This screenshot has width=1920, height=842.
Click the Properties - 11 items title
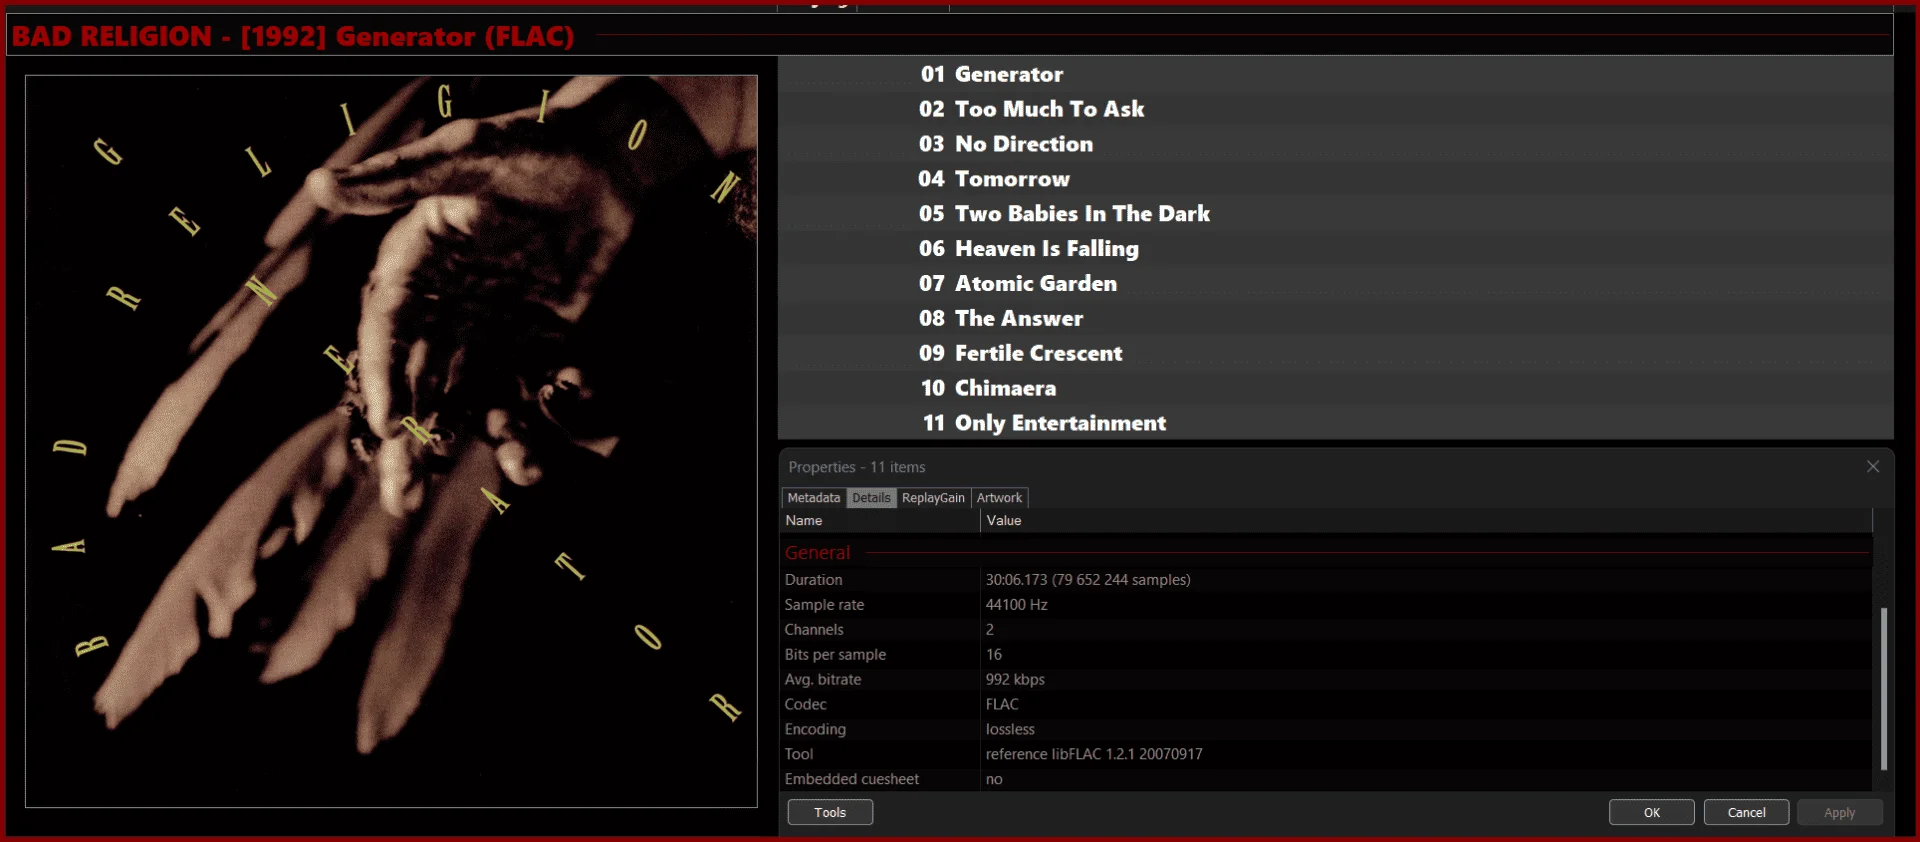(857, 467)
